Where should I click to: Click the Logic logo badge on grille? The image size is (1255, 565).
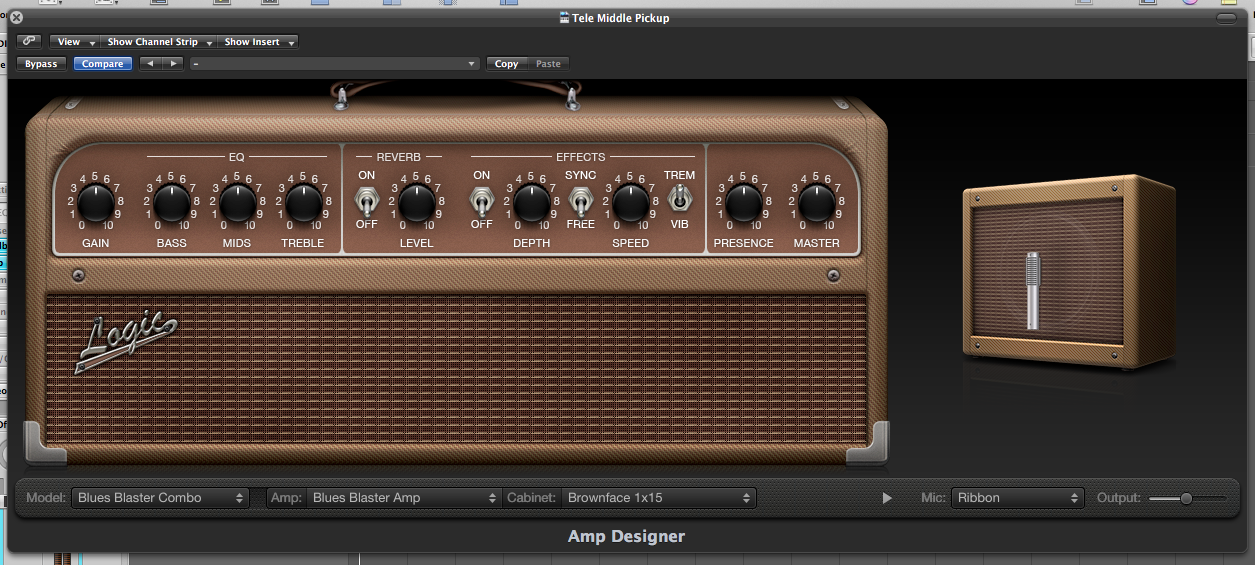pos(128,341)
